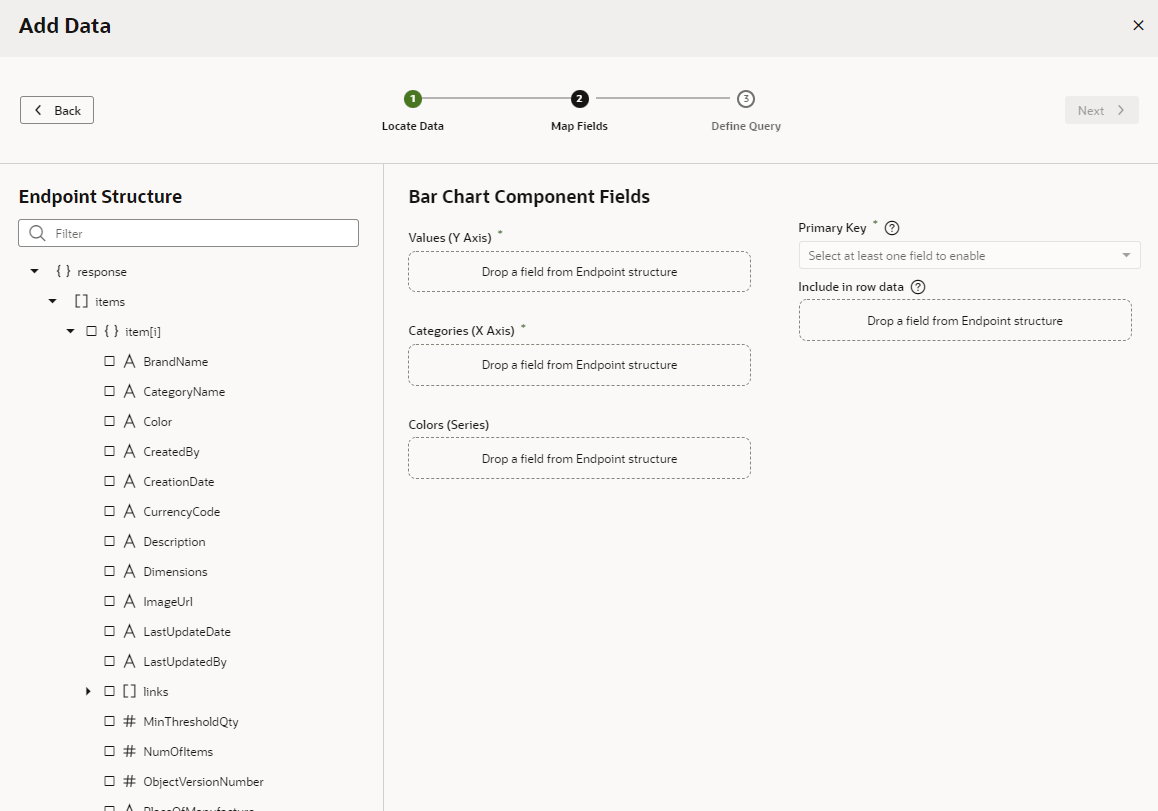Click the string type icon beside BrandName
1158x811 pixels.
129,362
